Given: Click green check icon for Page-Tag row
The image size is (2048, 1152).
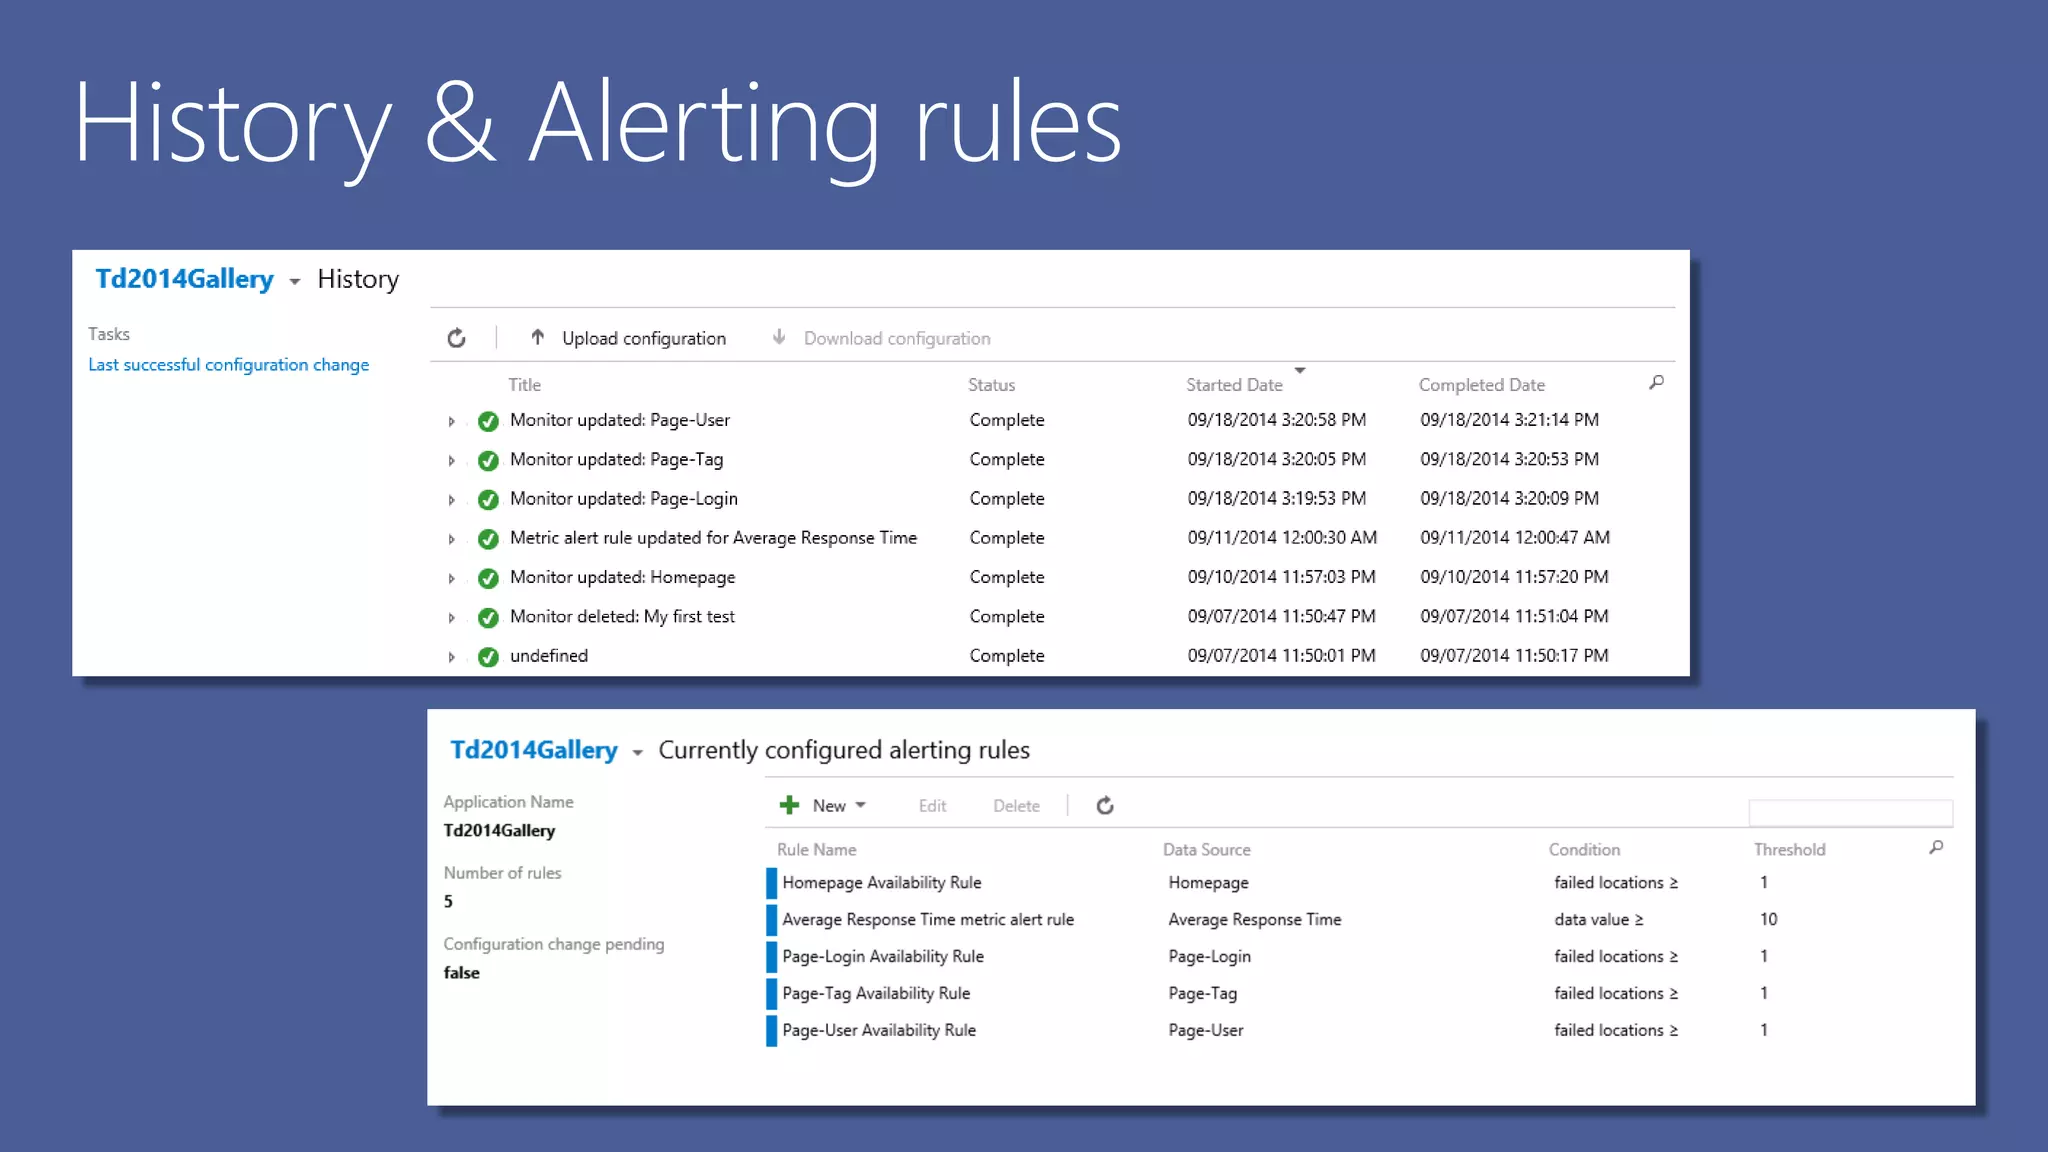Looking at the screenshot, I should point(488,460).
